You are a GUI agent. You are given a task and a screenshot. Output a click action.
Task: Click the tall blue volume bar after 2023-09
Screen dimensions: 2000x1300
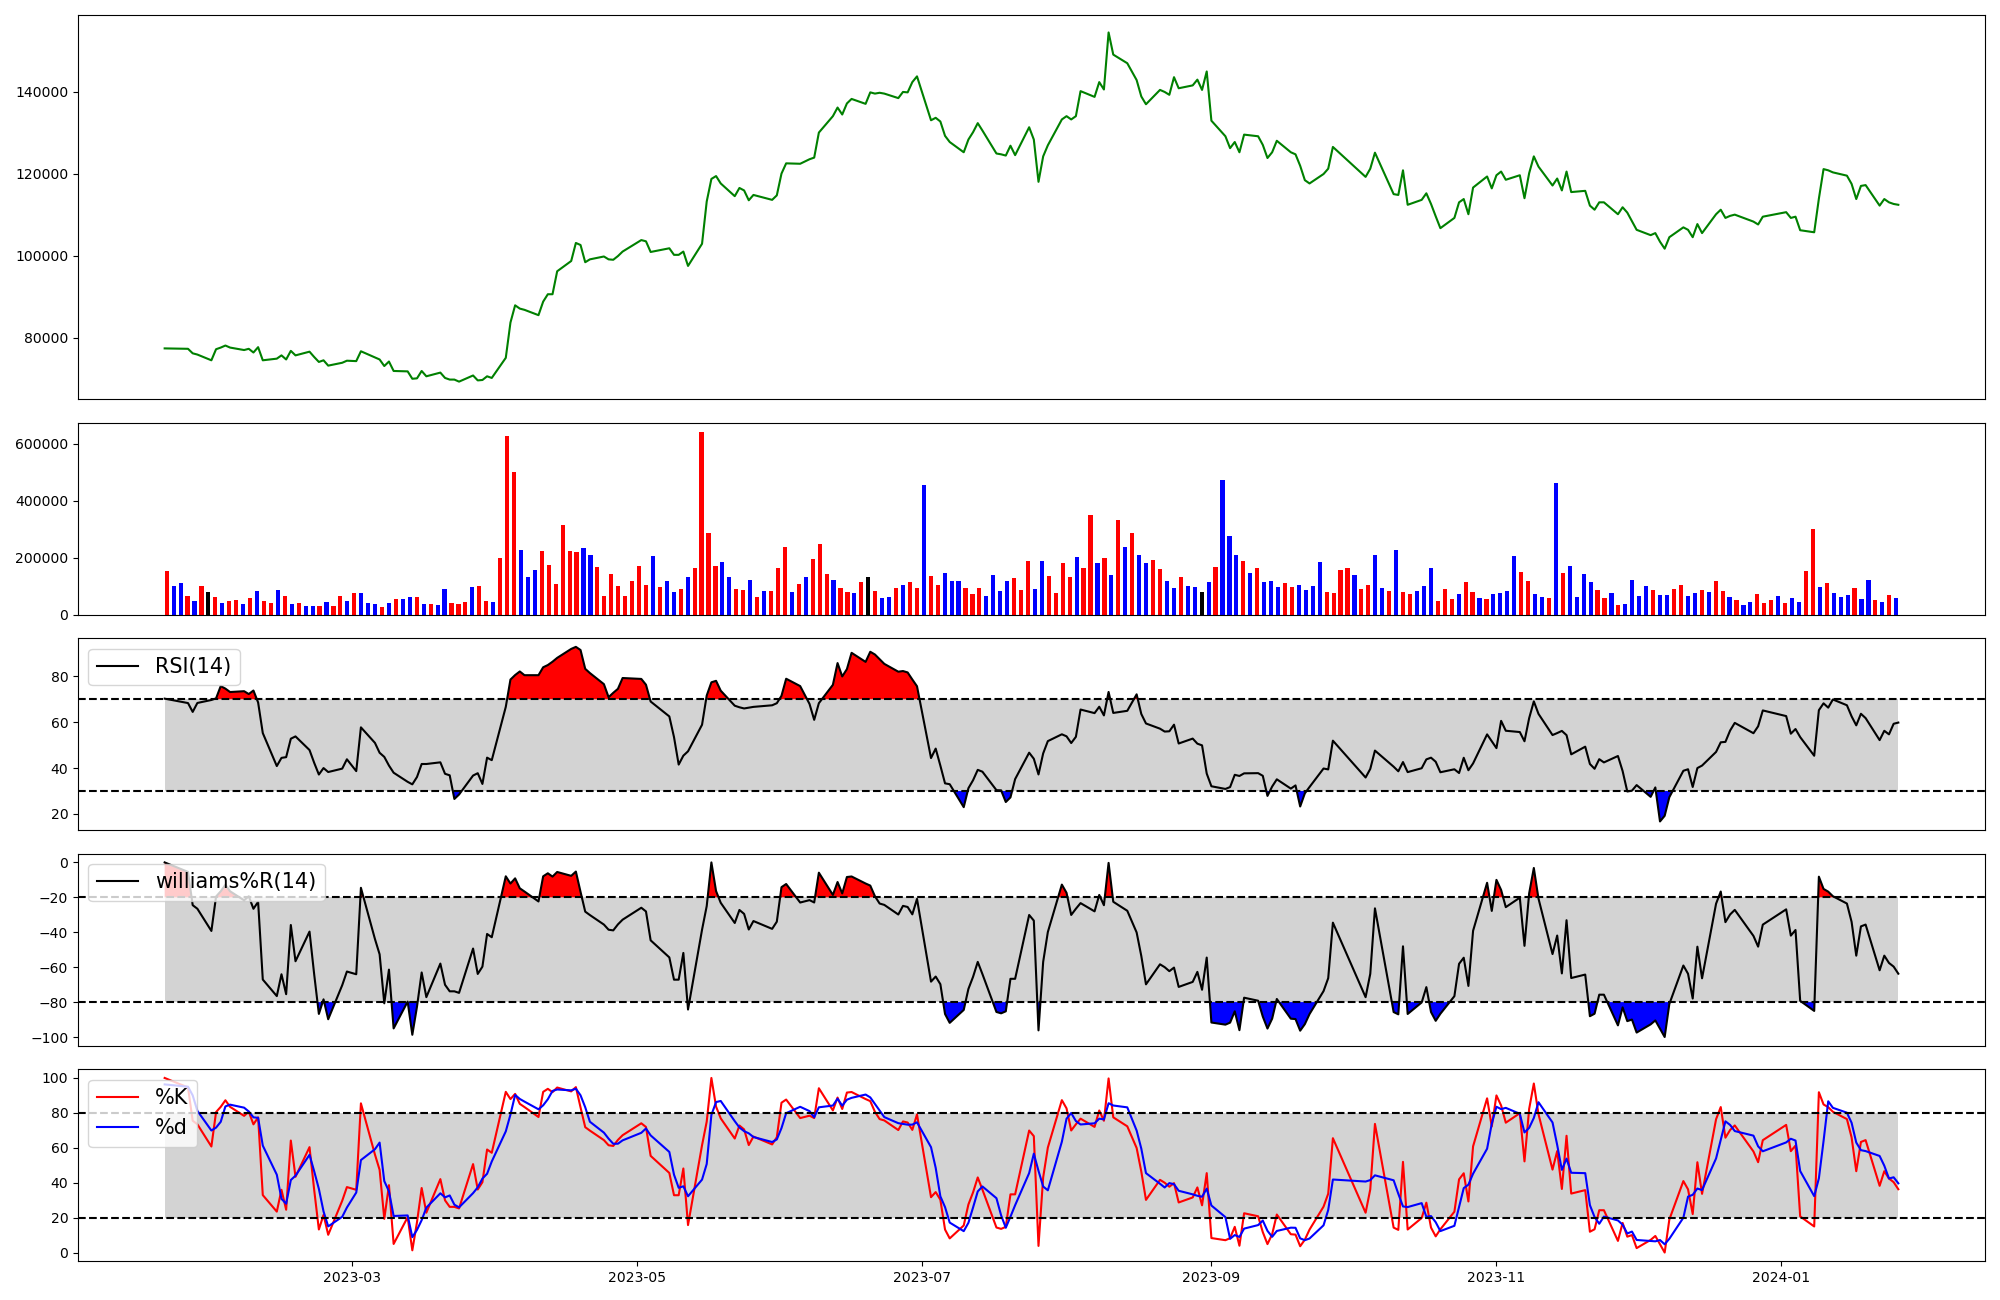pyautogui.click(x=1222, y=547)
